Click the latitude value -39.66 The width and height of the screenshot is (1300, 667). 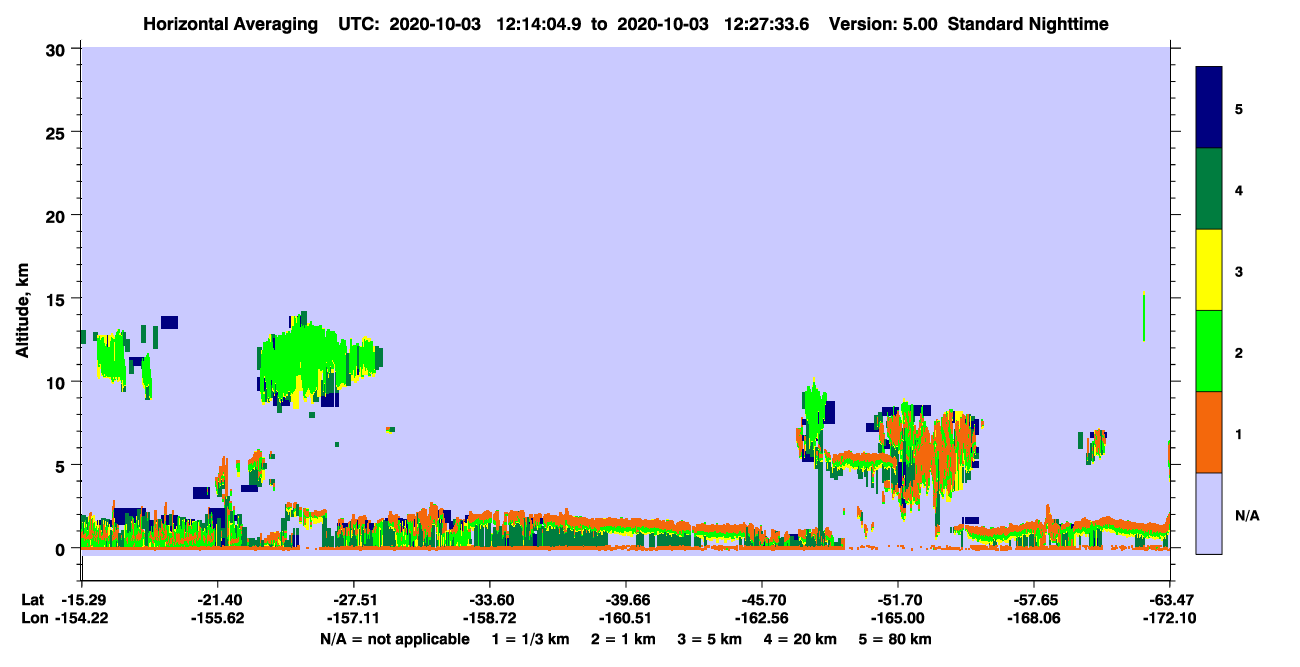pos(626,600)
